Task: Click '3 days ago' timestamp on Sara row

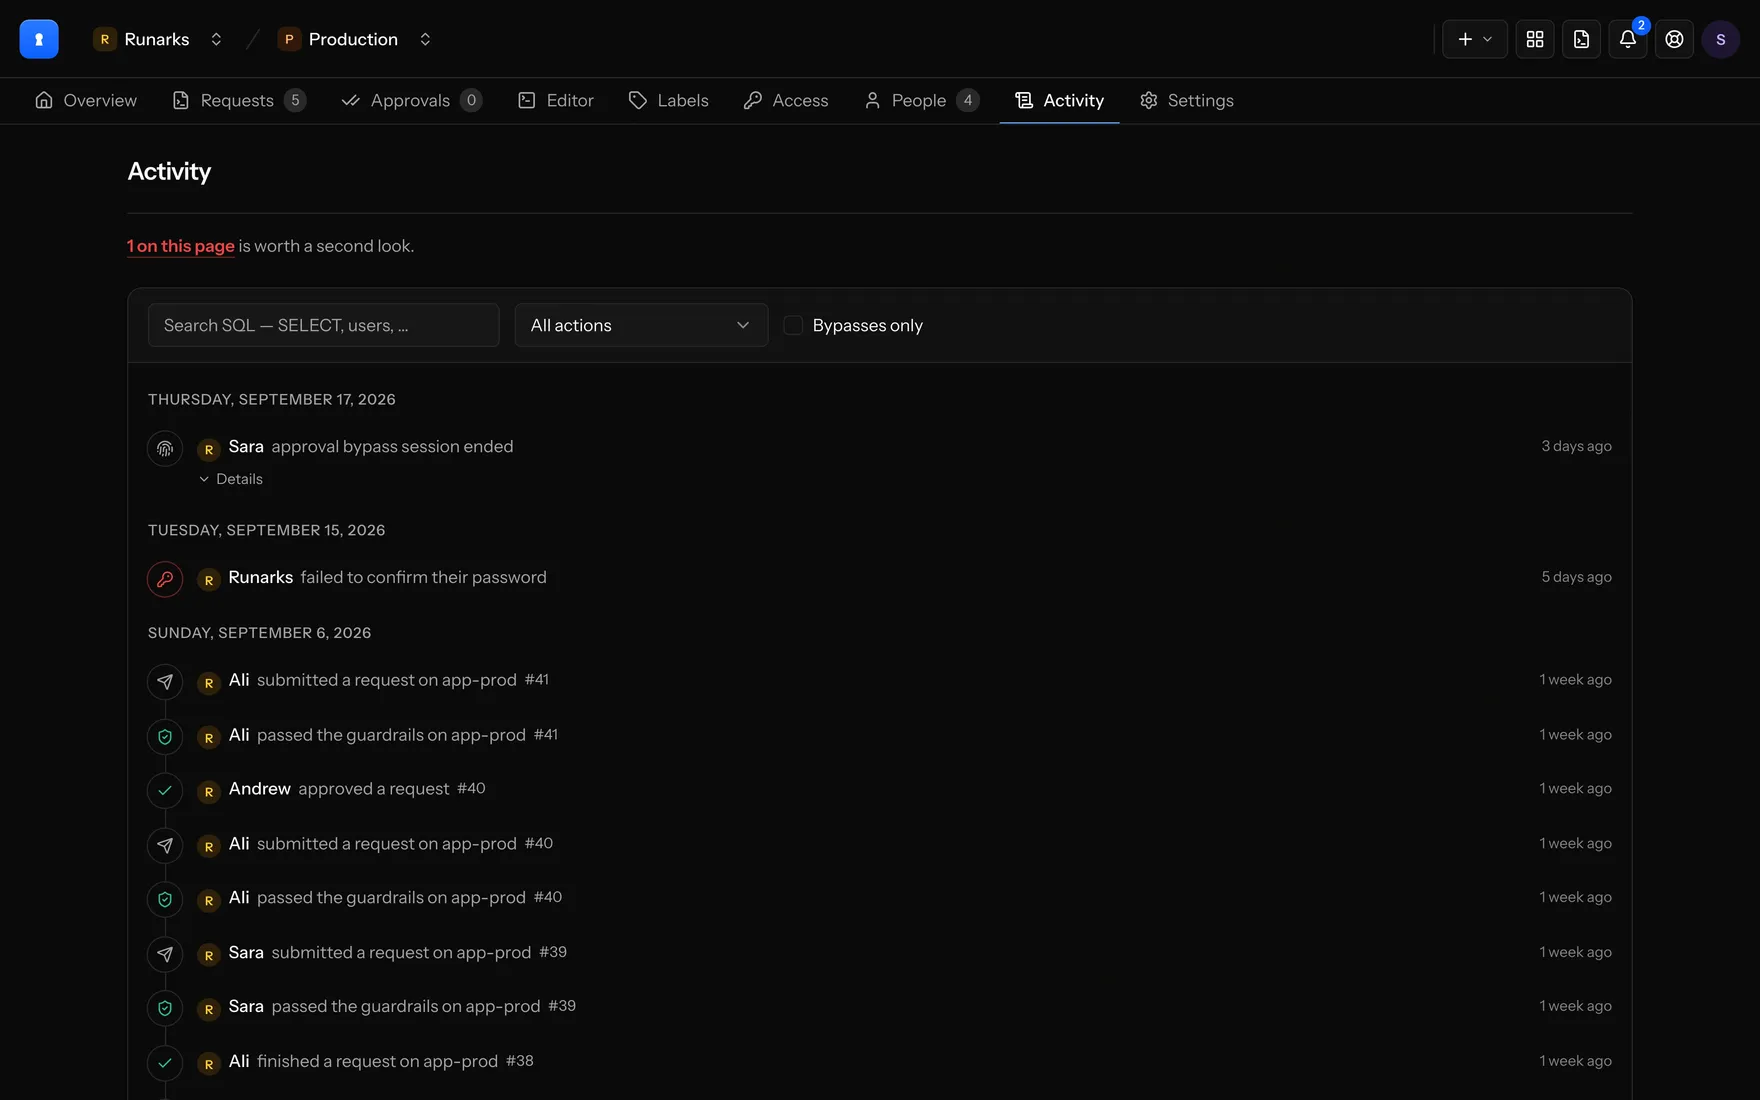Action: point(1576,446)
